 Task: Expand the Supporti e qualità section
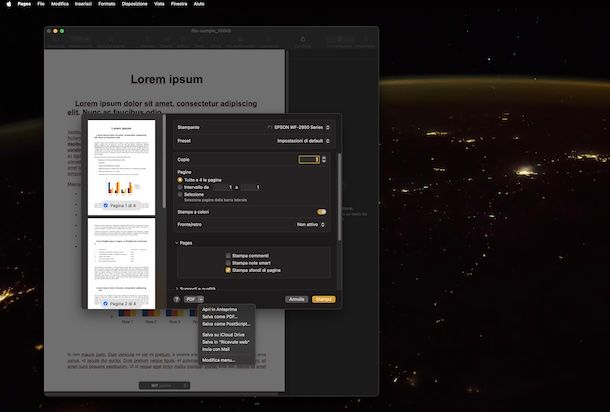(x=177, y=289)
